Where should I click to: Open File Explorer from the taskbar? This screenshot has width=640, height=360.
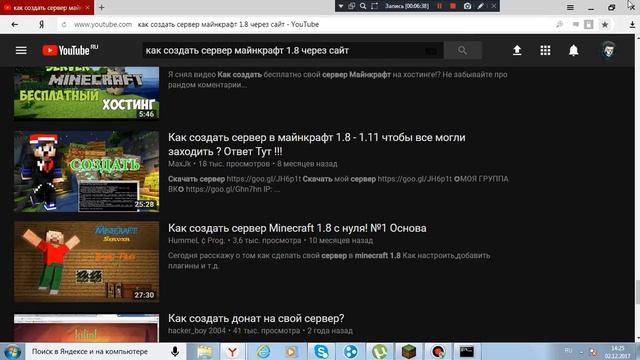204,351
